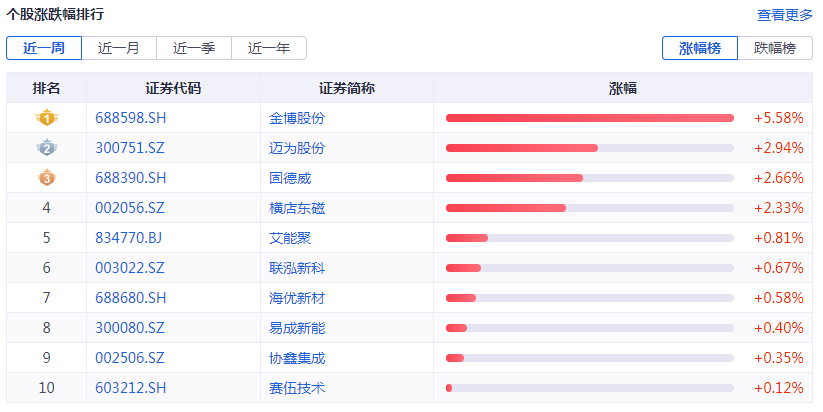The image size is (823, 412).
Task: Click the bronze third-place medal icon
Action: 46,178
